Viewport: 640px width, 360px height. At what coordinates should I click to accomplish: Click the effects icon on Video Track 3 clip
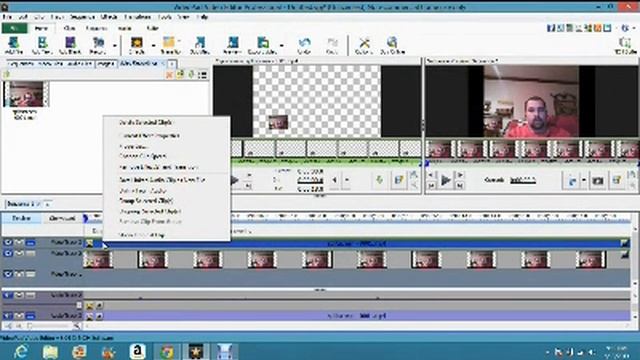pyautogui.click(x=89, y=244)
